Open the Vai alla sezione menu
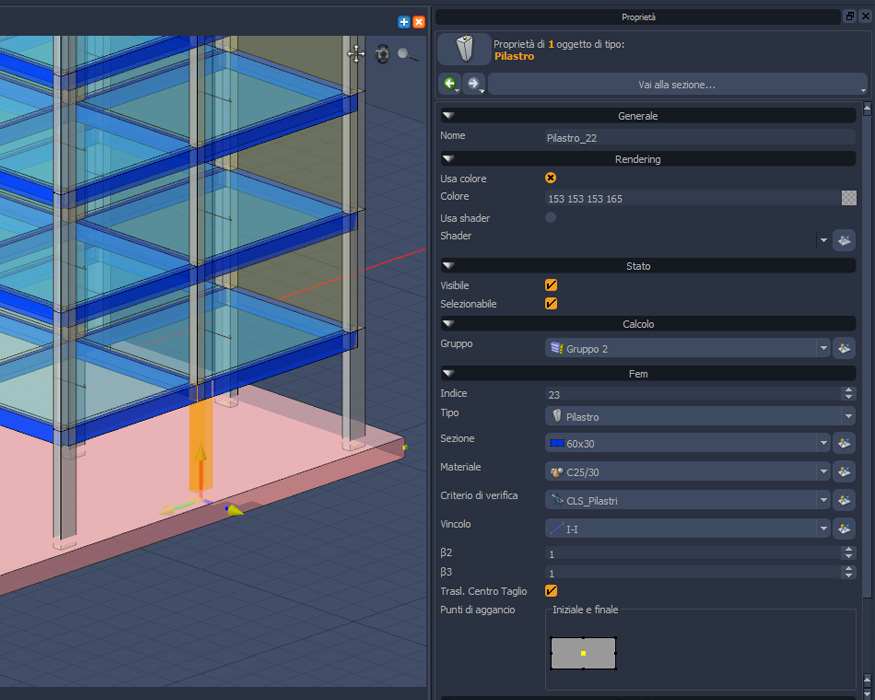 (677, 84)
